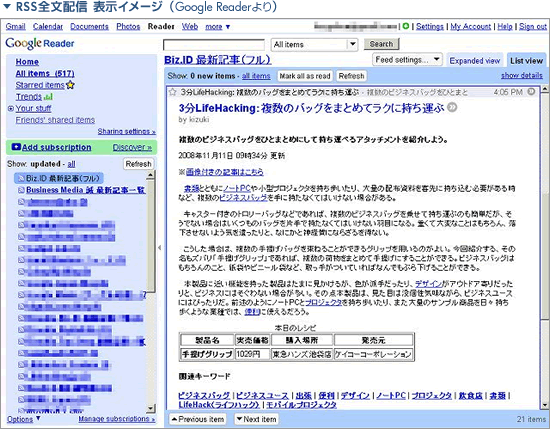The width and height of the screenshot is (550, 429).
Task: Open Manage subscriptions link
Action: [116, 419]
